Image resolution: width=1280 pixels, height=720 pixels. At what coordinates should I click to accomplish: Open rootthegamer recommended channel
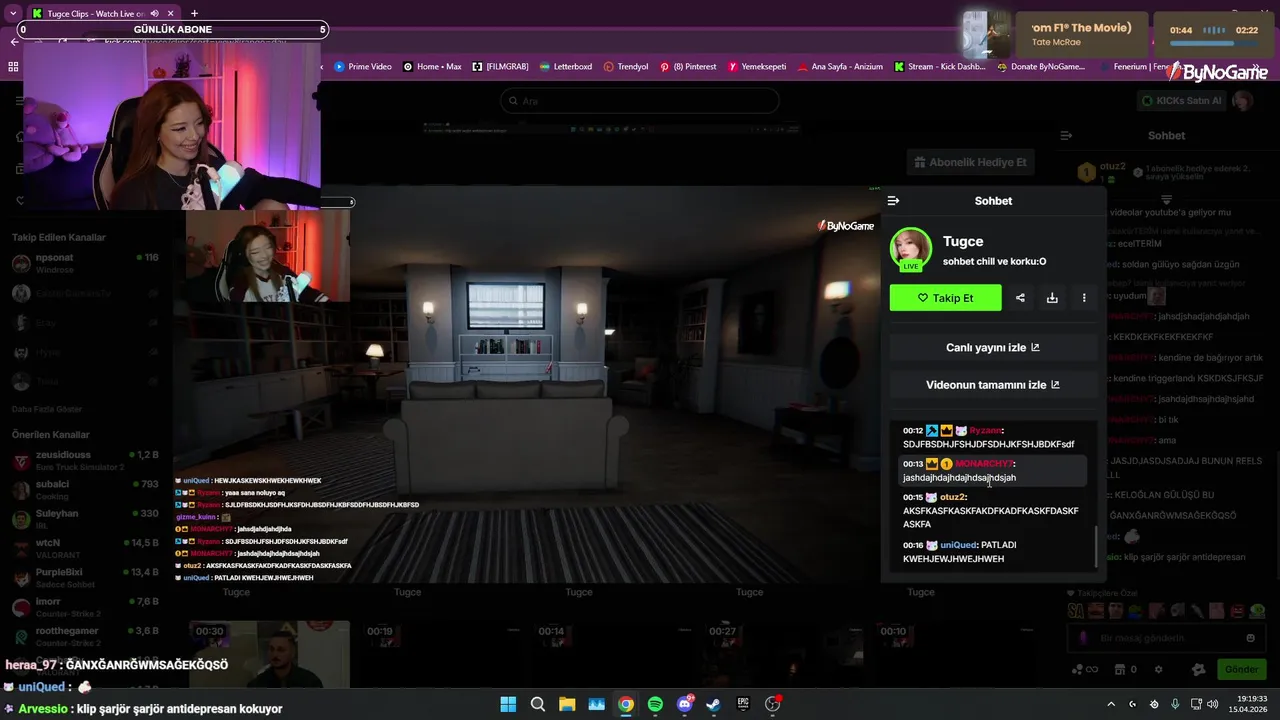(85, 636)
